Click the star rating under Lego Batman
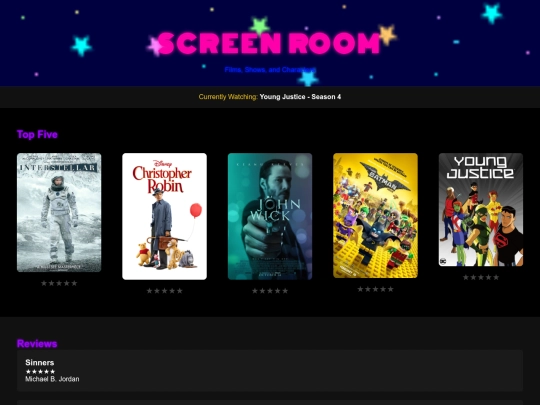 [375, 289]
